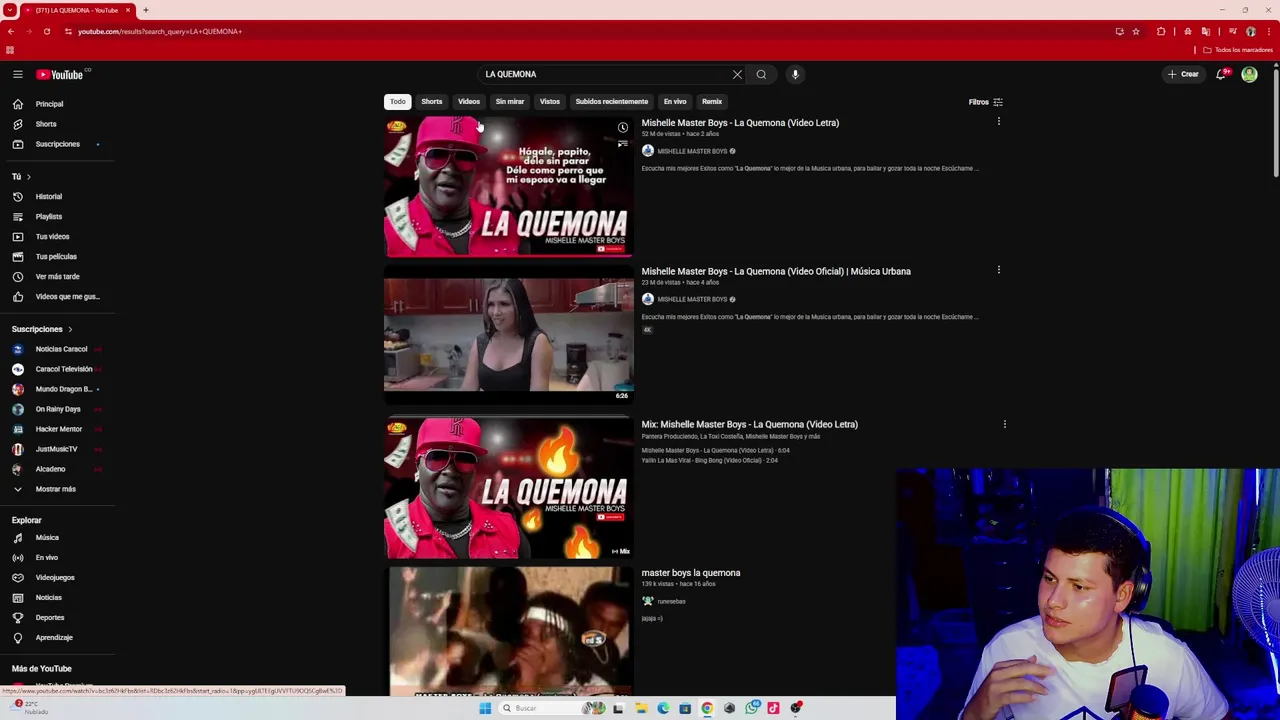
Task: Open Ver más tarde in the sidebar
Action: pyautogui.click(x=58, y=276)
